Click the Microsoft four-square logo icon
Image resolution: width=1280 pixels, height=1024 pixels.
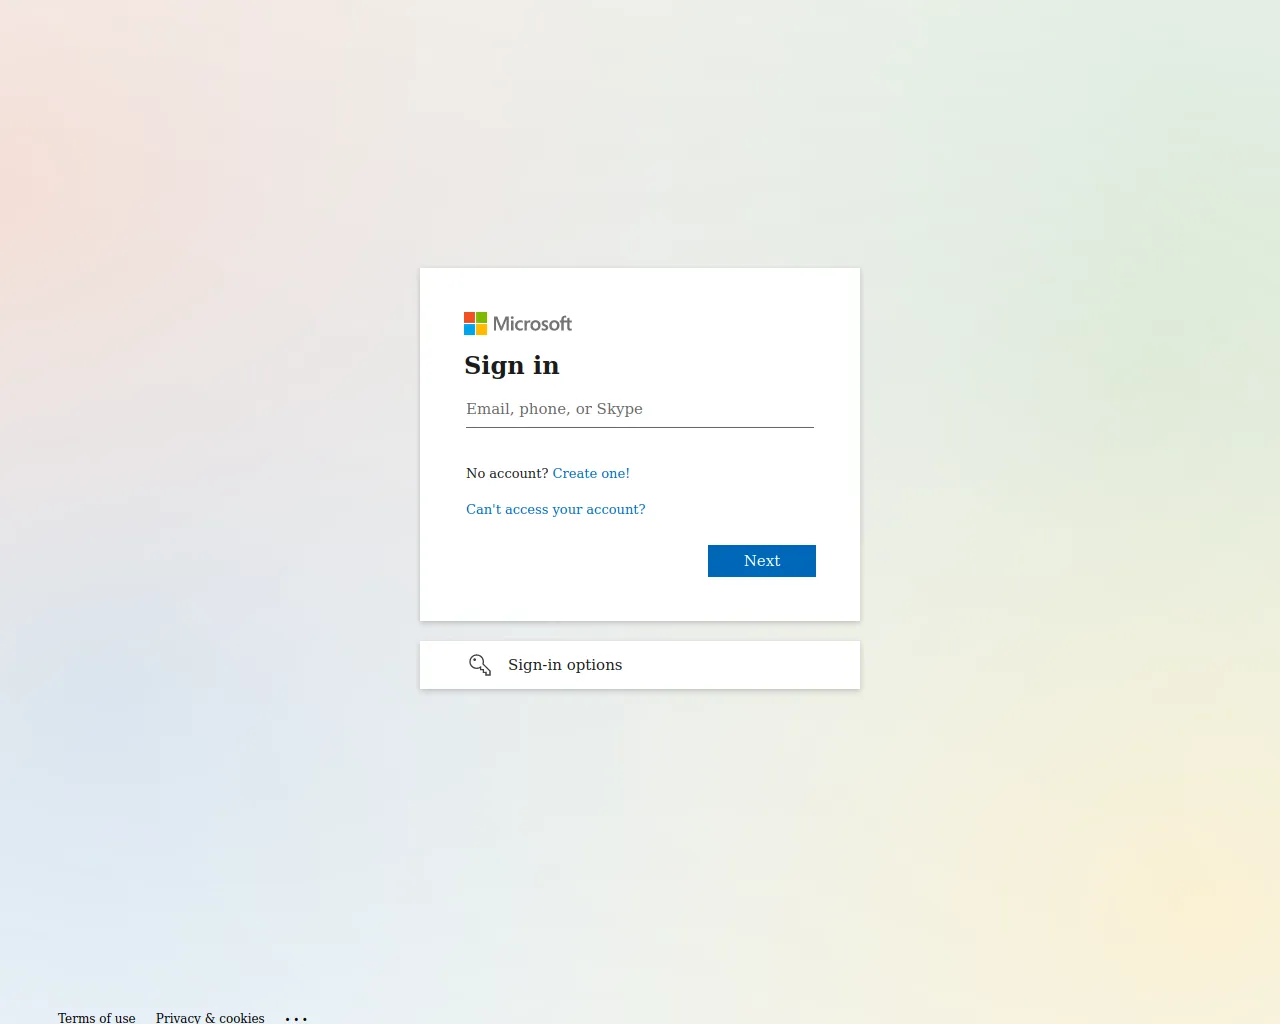pyautogui.click(x=475, y=323)
